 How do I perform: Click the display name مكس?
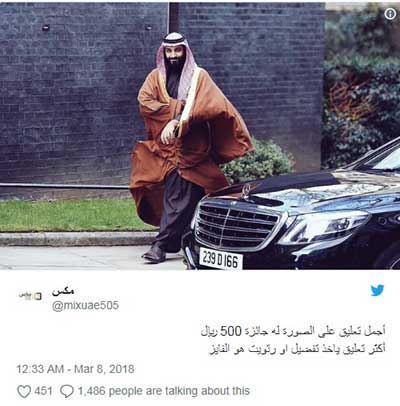(63, 291)
